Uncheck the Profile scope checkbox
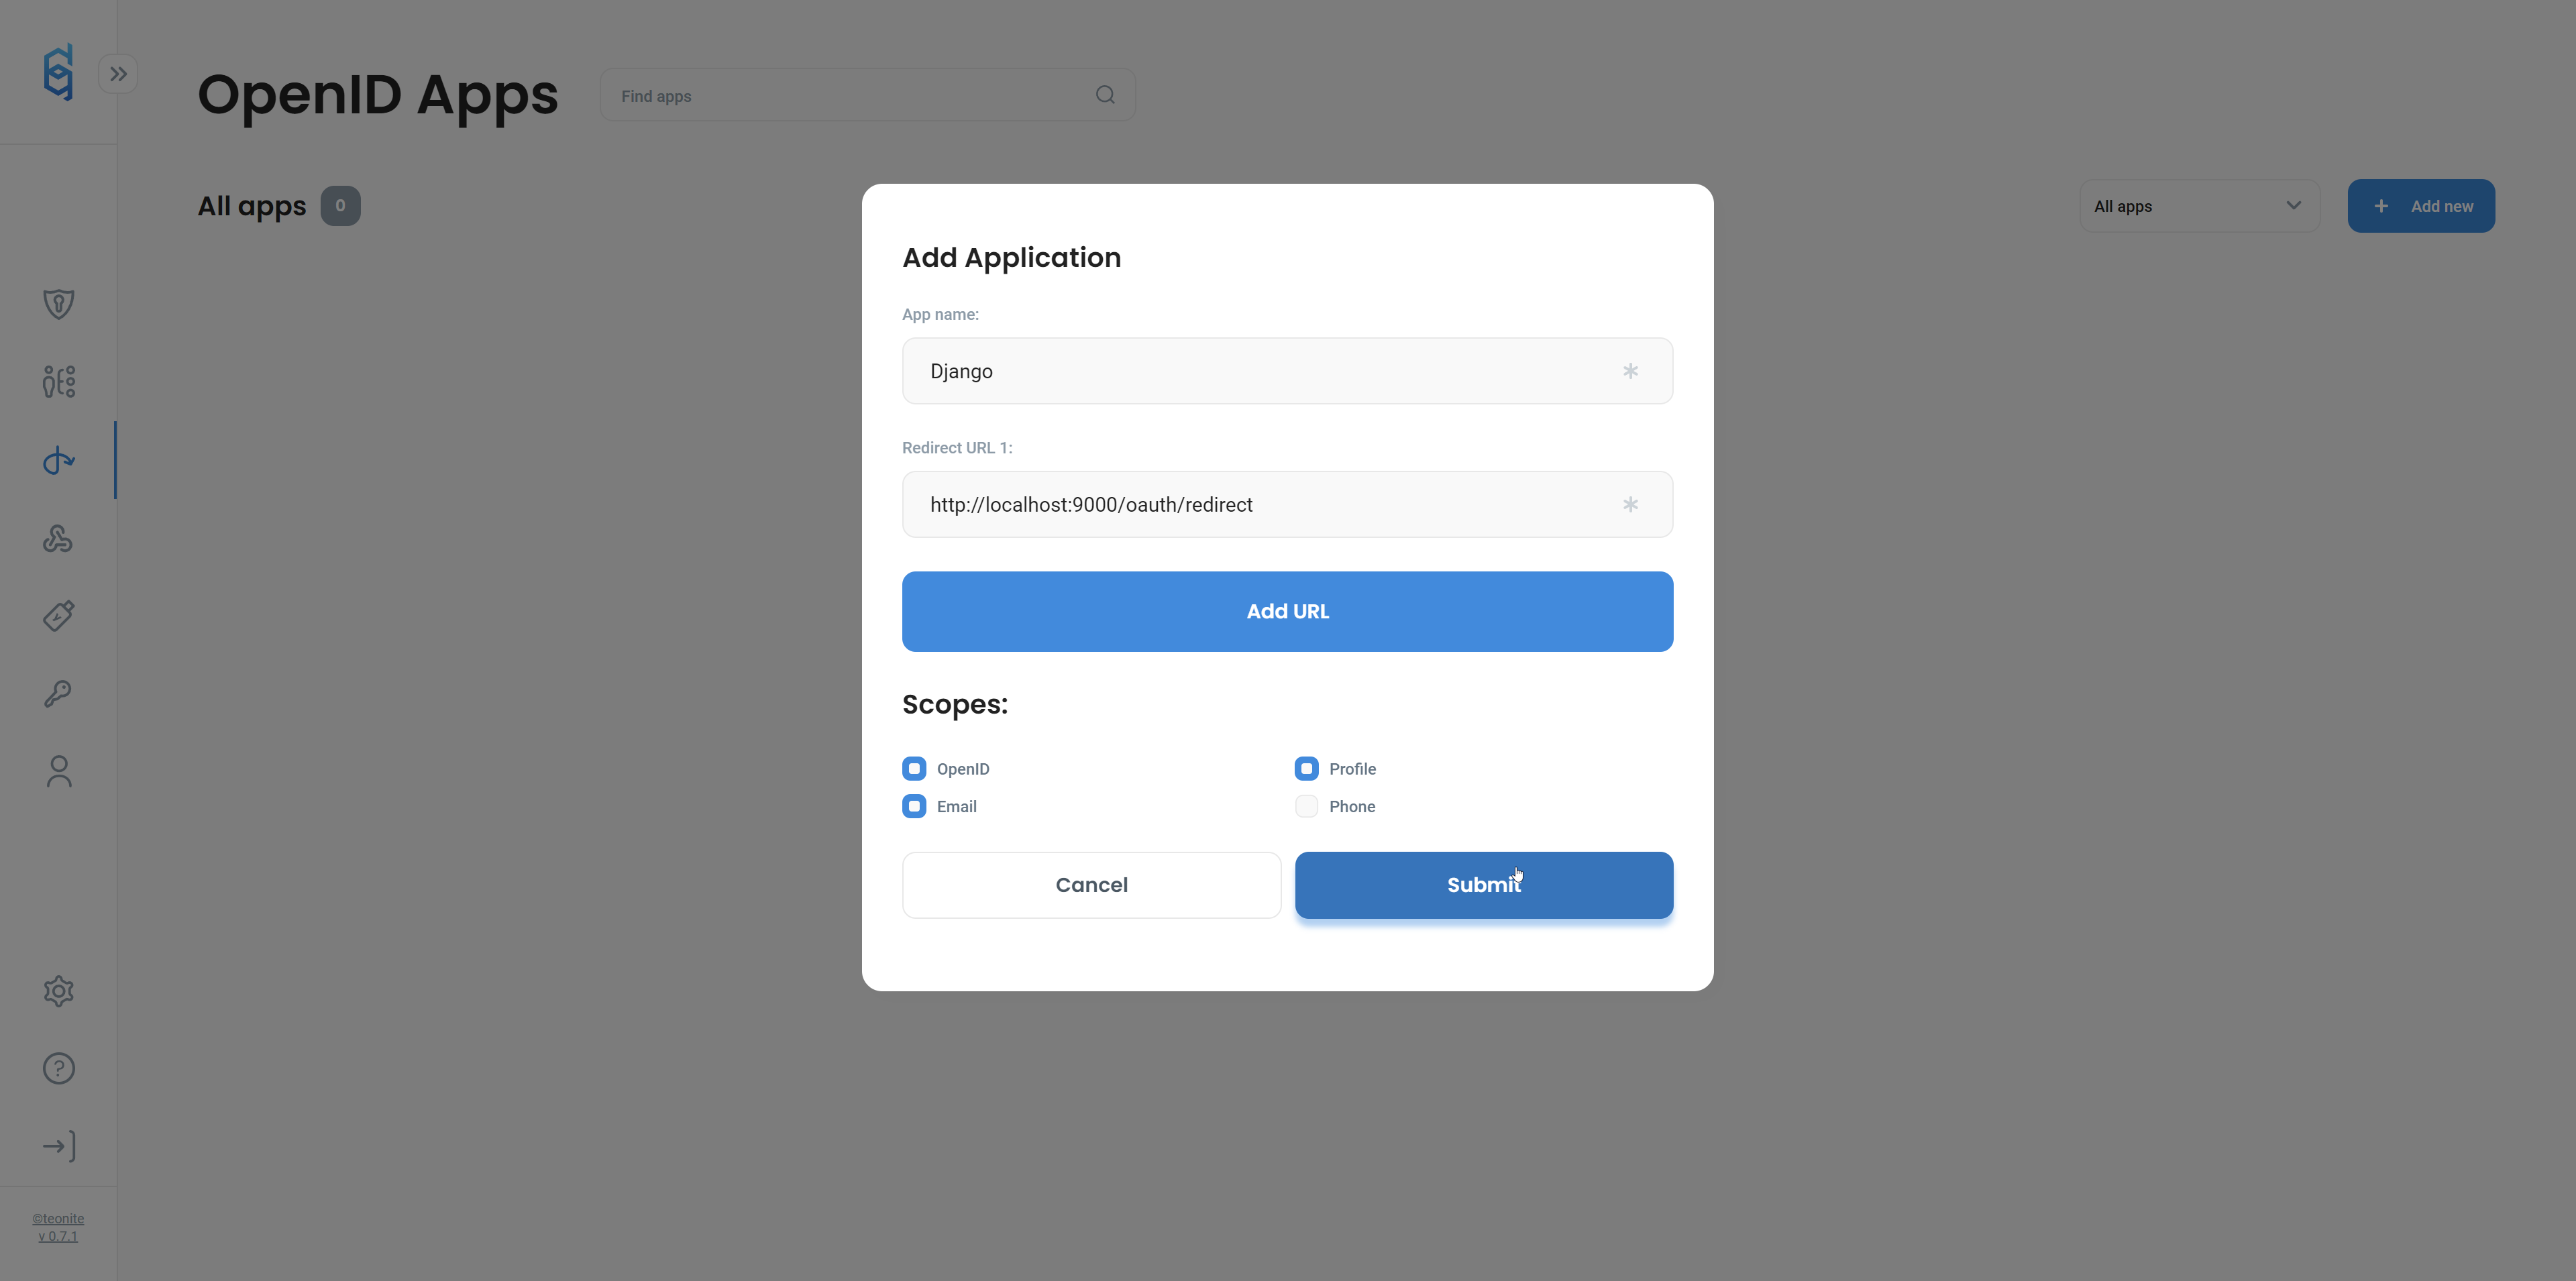The width and height of the screenshot is (2576, 1281). click(1306, 769)
